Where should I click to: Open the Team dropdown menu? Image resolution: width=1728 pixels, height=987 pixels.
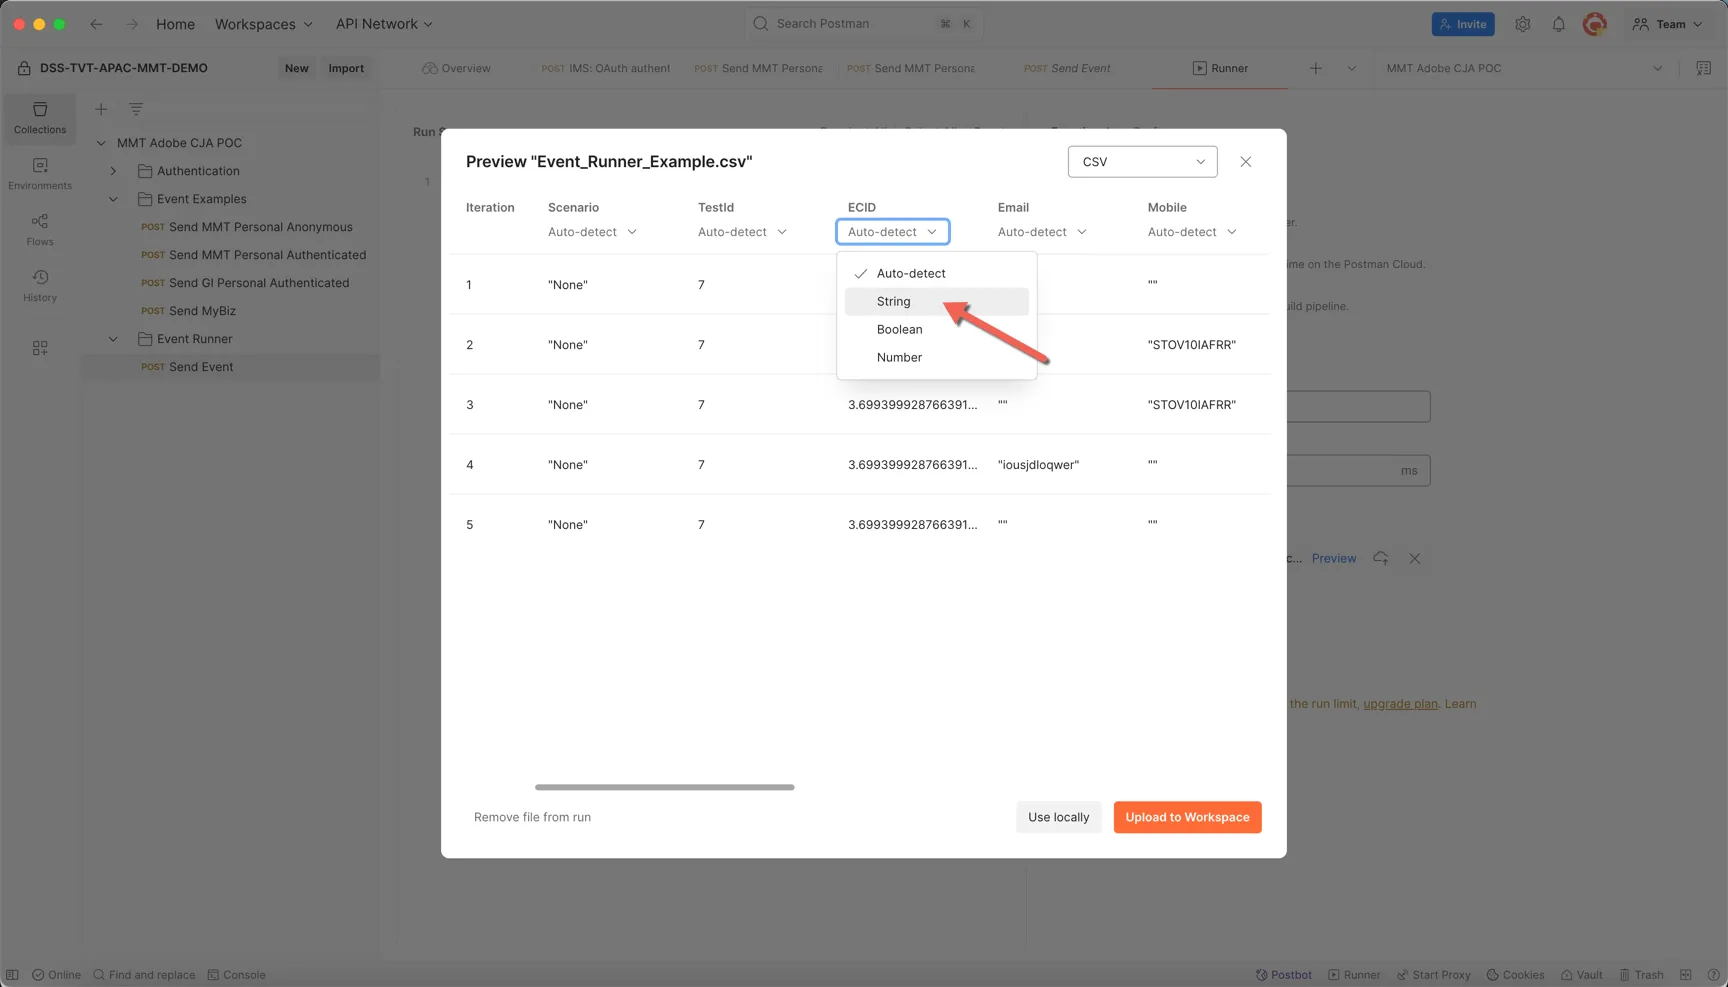1667,24
